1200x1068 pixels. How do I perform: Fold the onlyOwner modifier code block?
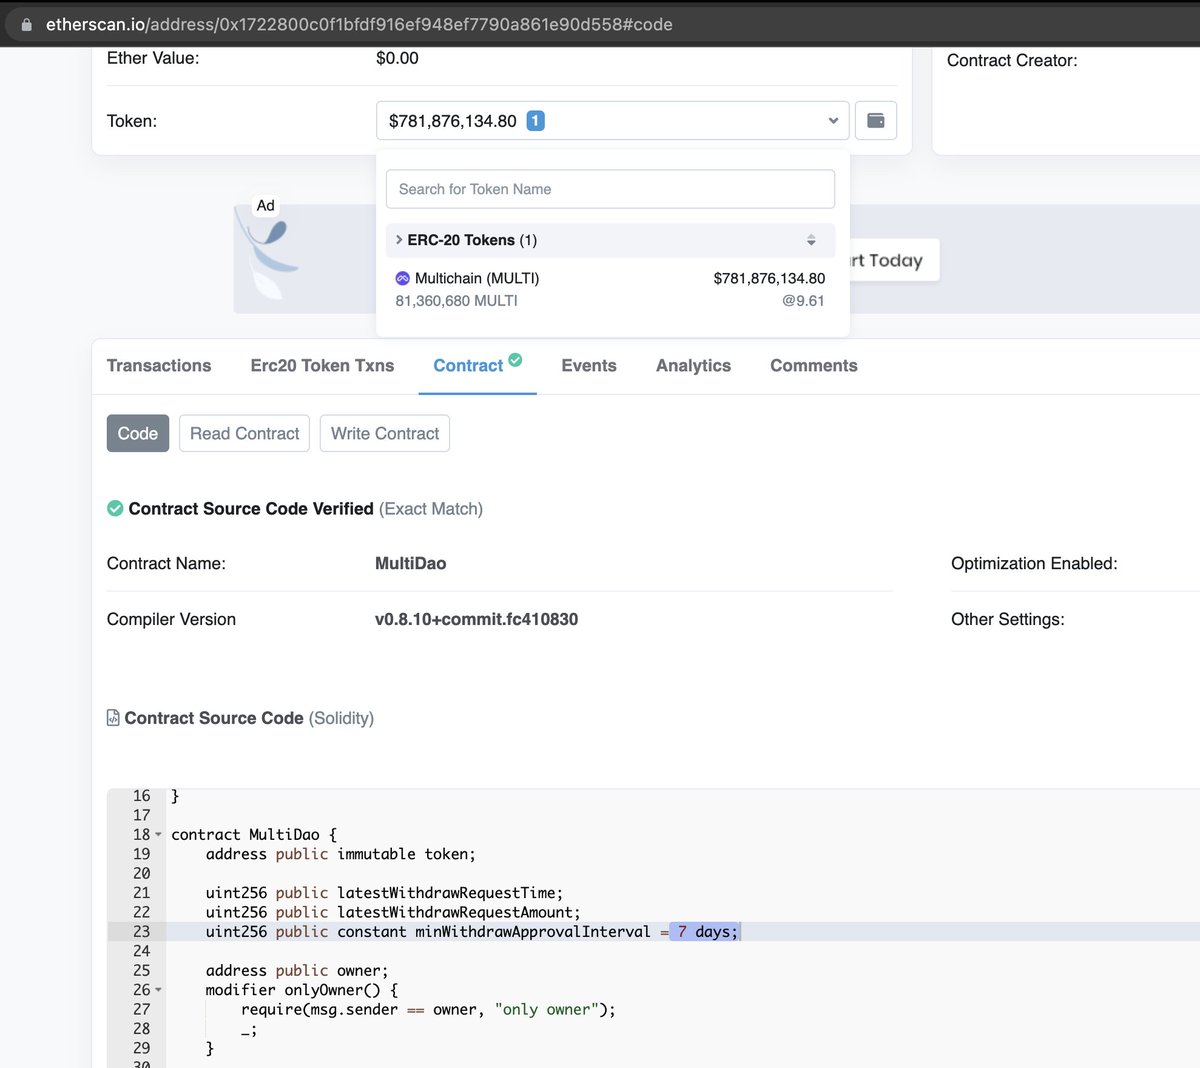pyautogui.click(x=158, y=990)
